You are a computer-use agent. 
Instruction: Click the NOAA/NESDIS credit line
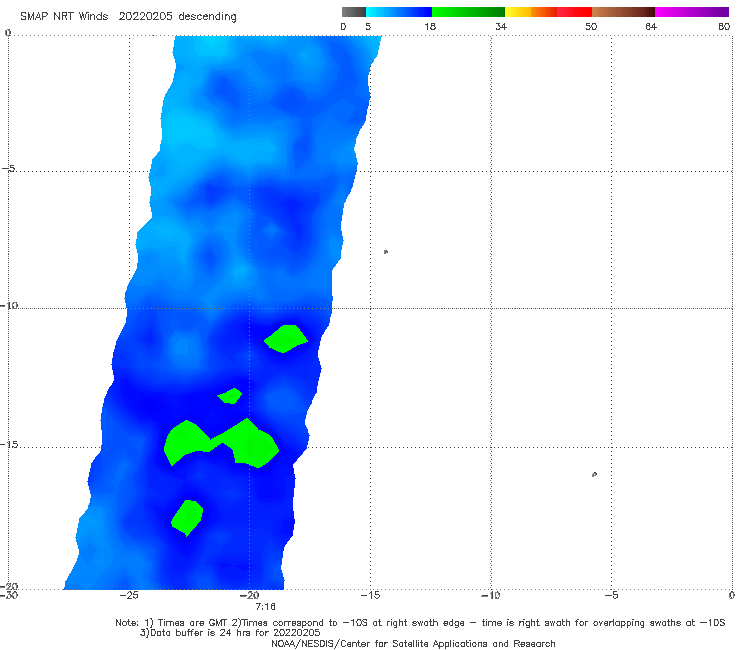tap(413, 644)
